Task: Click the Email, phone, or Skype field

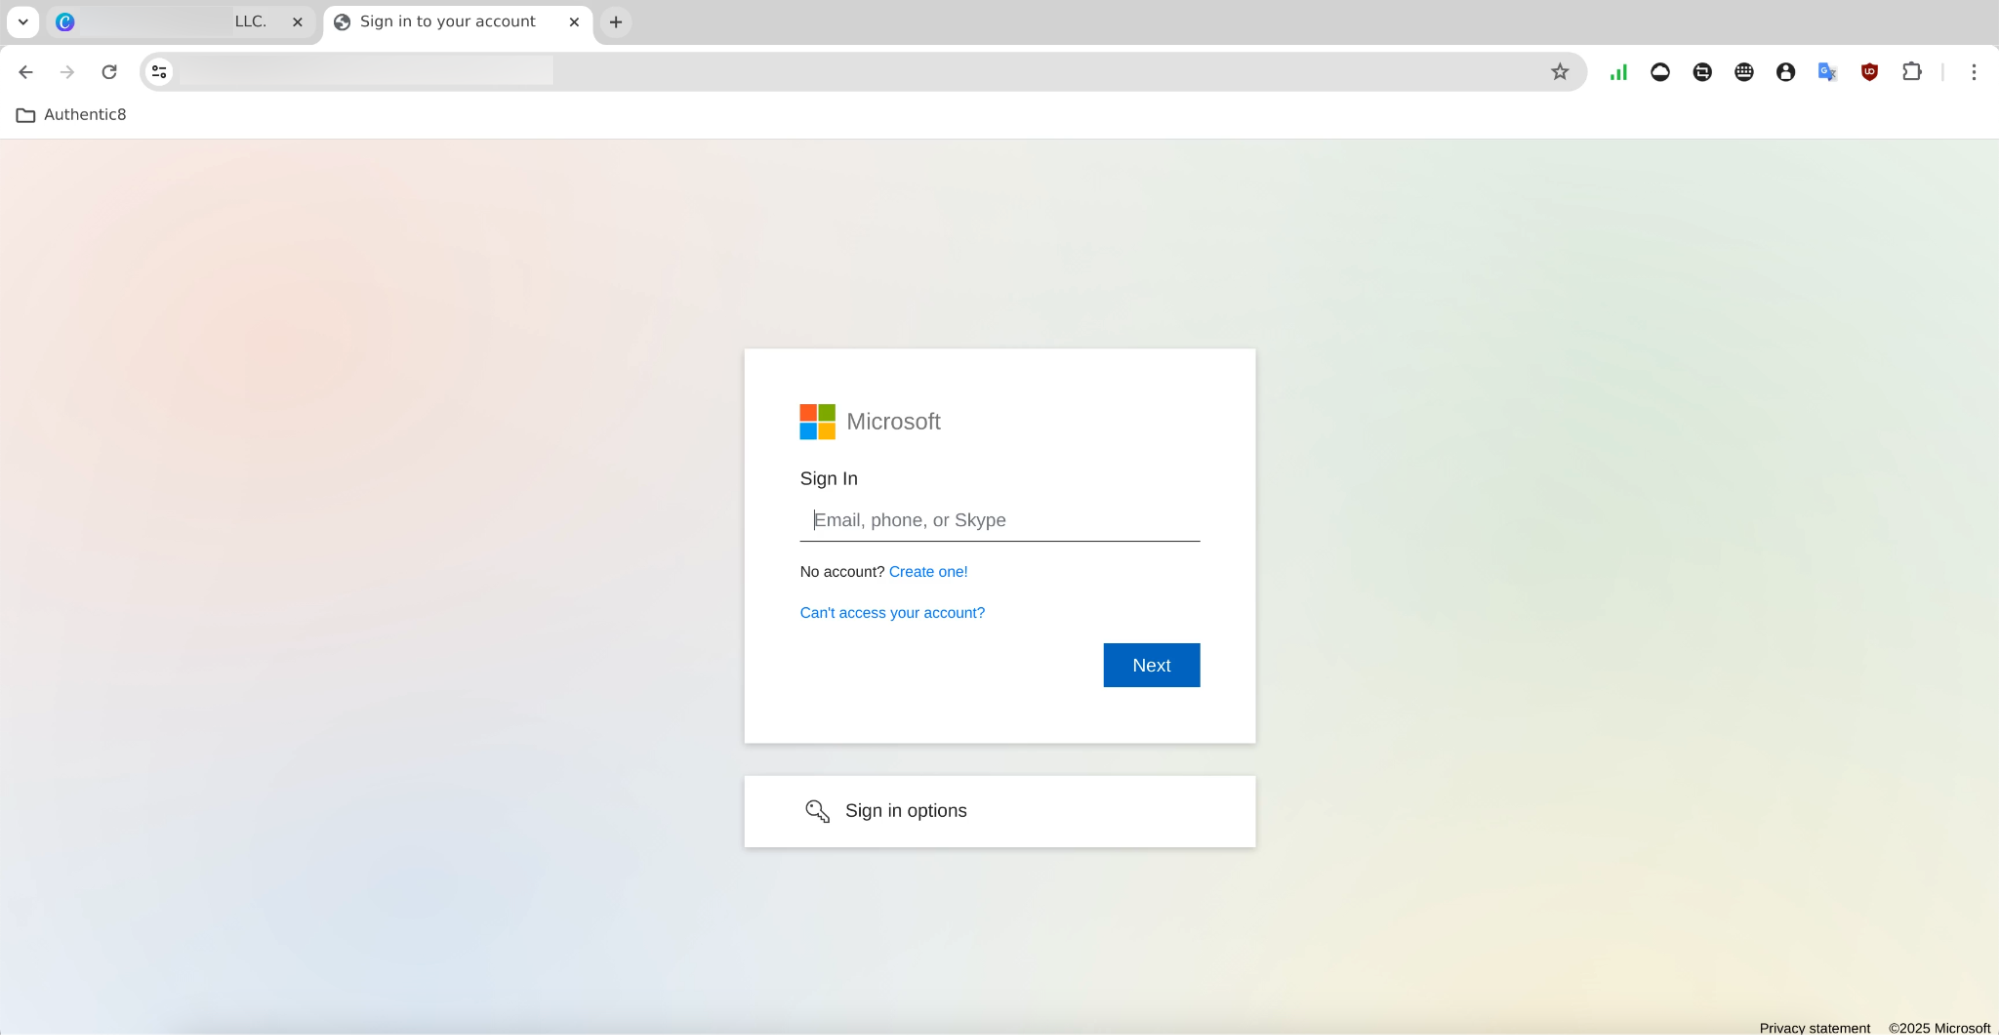Action: point(999,520)
